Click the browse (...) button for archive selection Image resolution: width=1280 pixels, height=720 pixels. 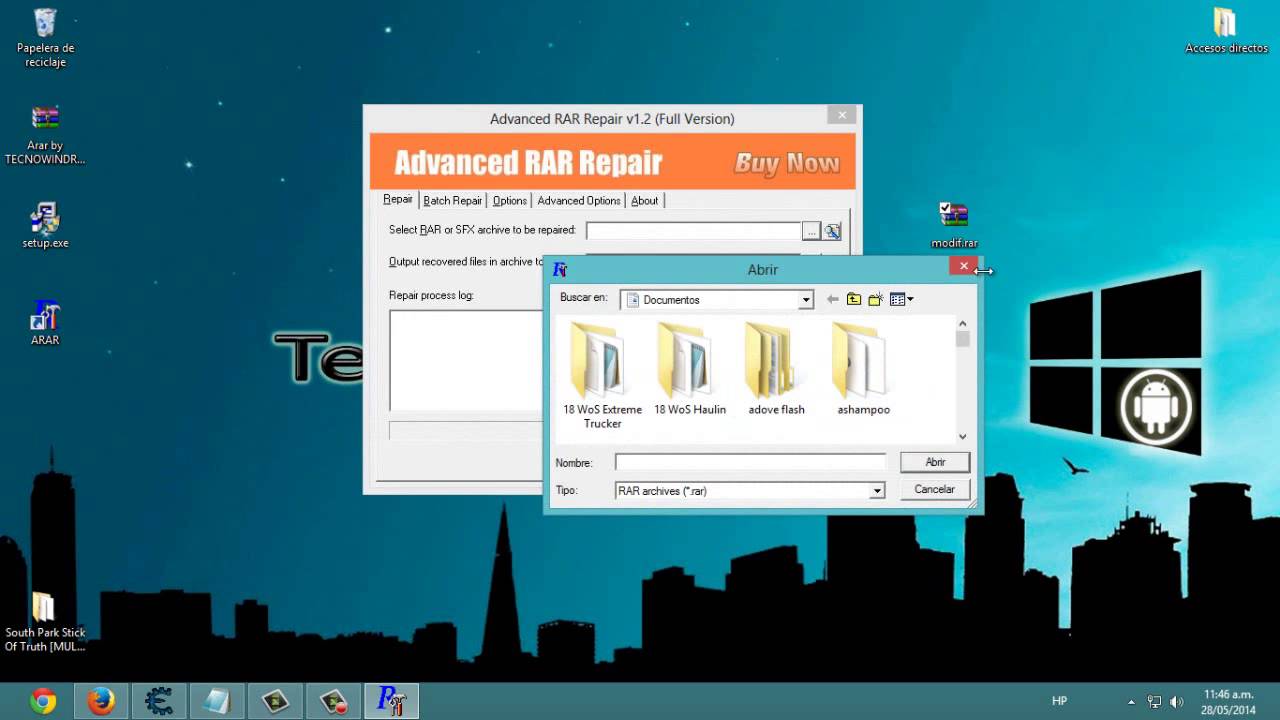point(811,231)
